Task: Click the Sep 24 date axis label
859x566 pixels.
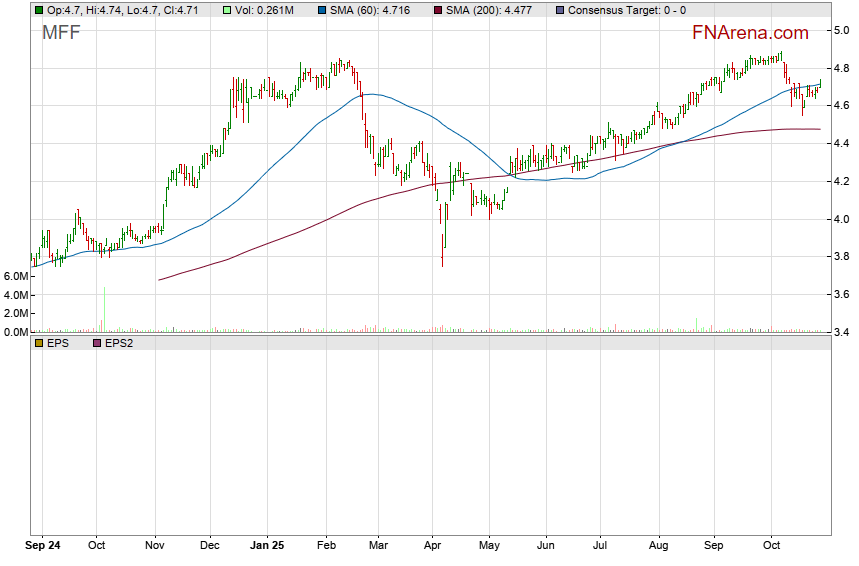Action: (42, 548)
